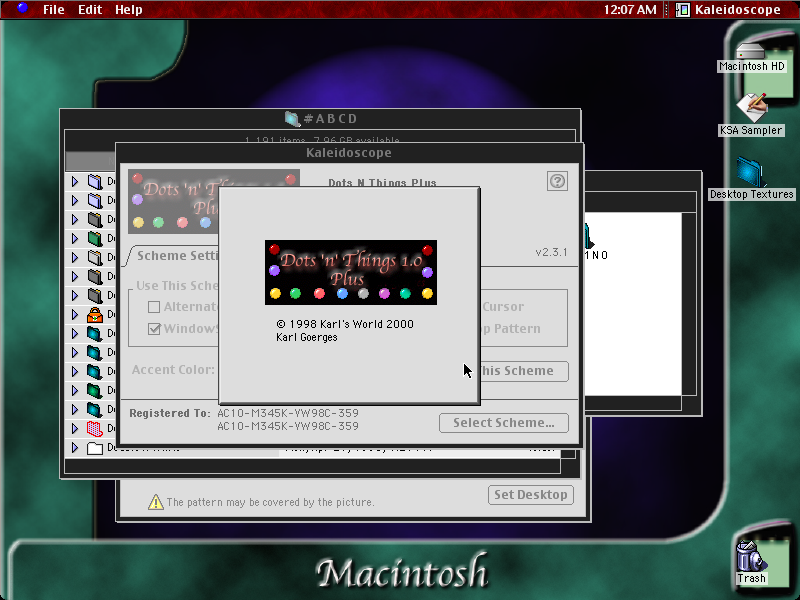Image resolution: width=800 pixels, height=600 pixels.
Task: Click the Kaleidoscope help question mark icon
Action: [557, 181]
